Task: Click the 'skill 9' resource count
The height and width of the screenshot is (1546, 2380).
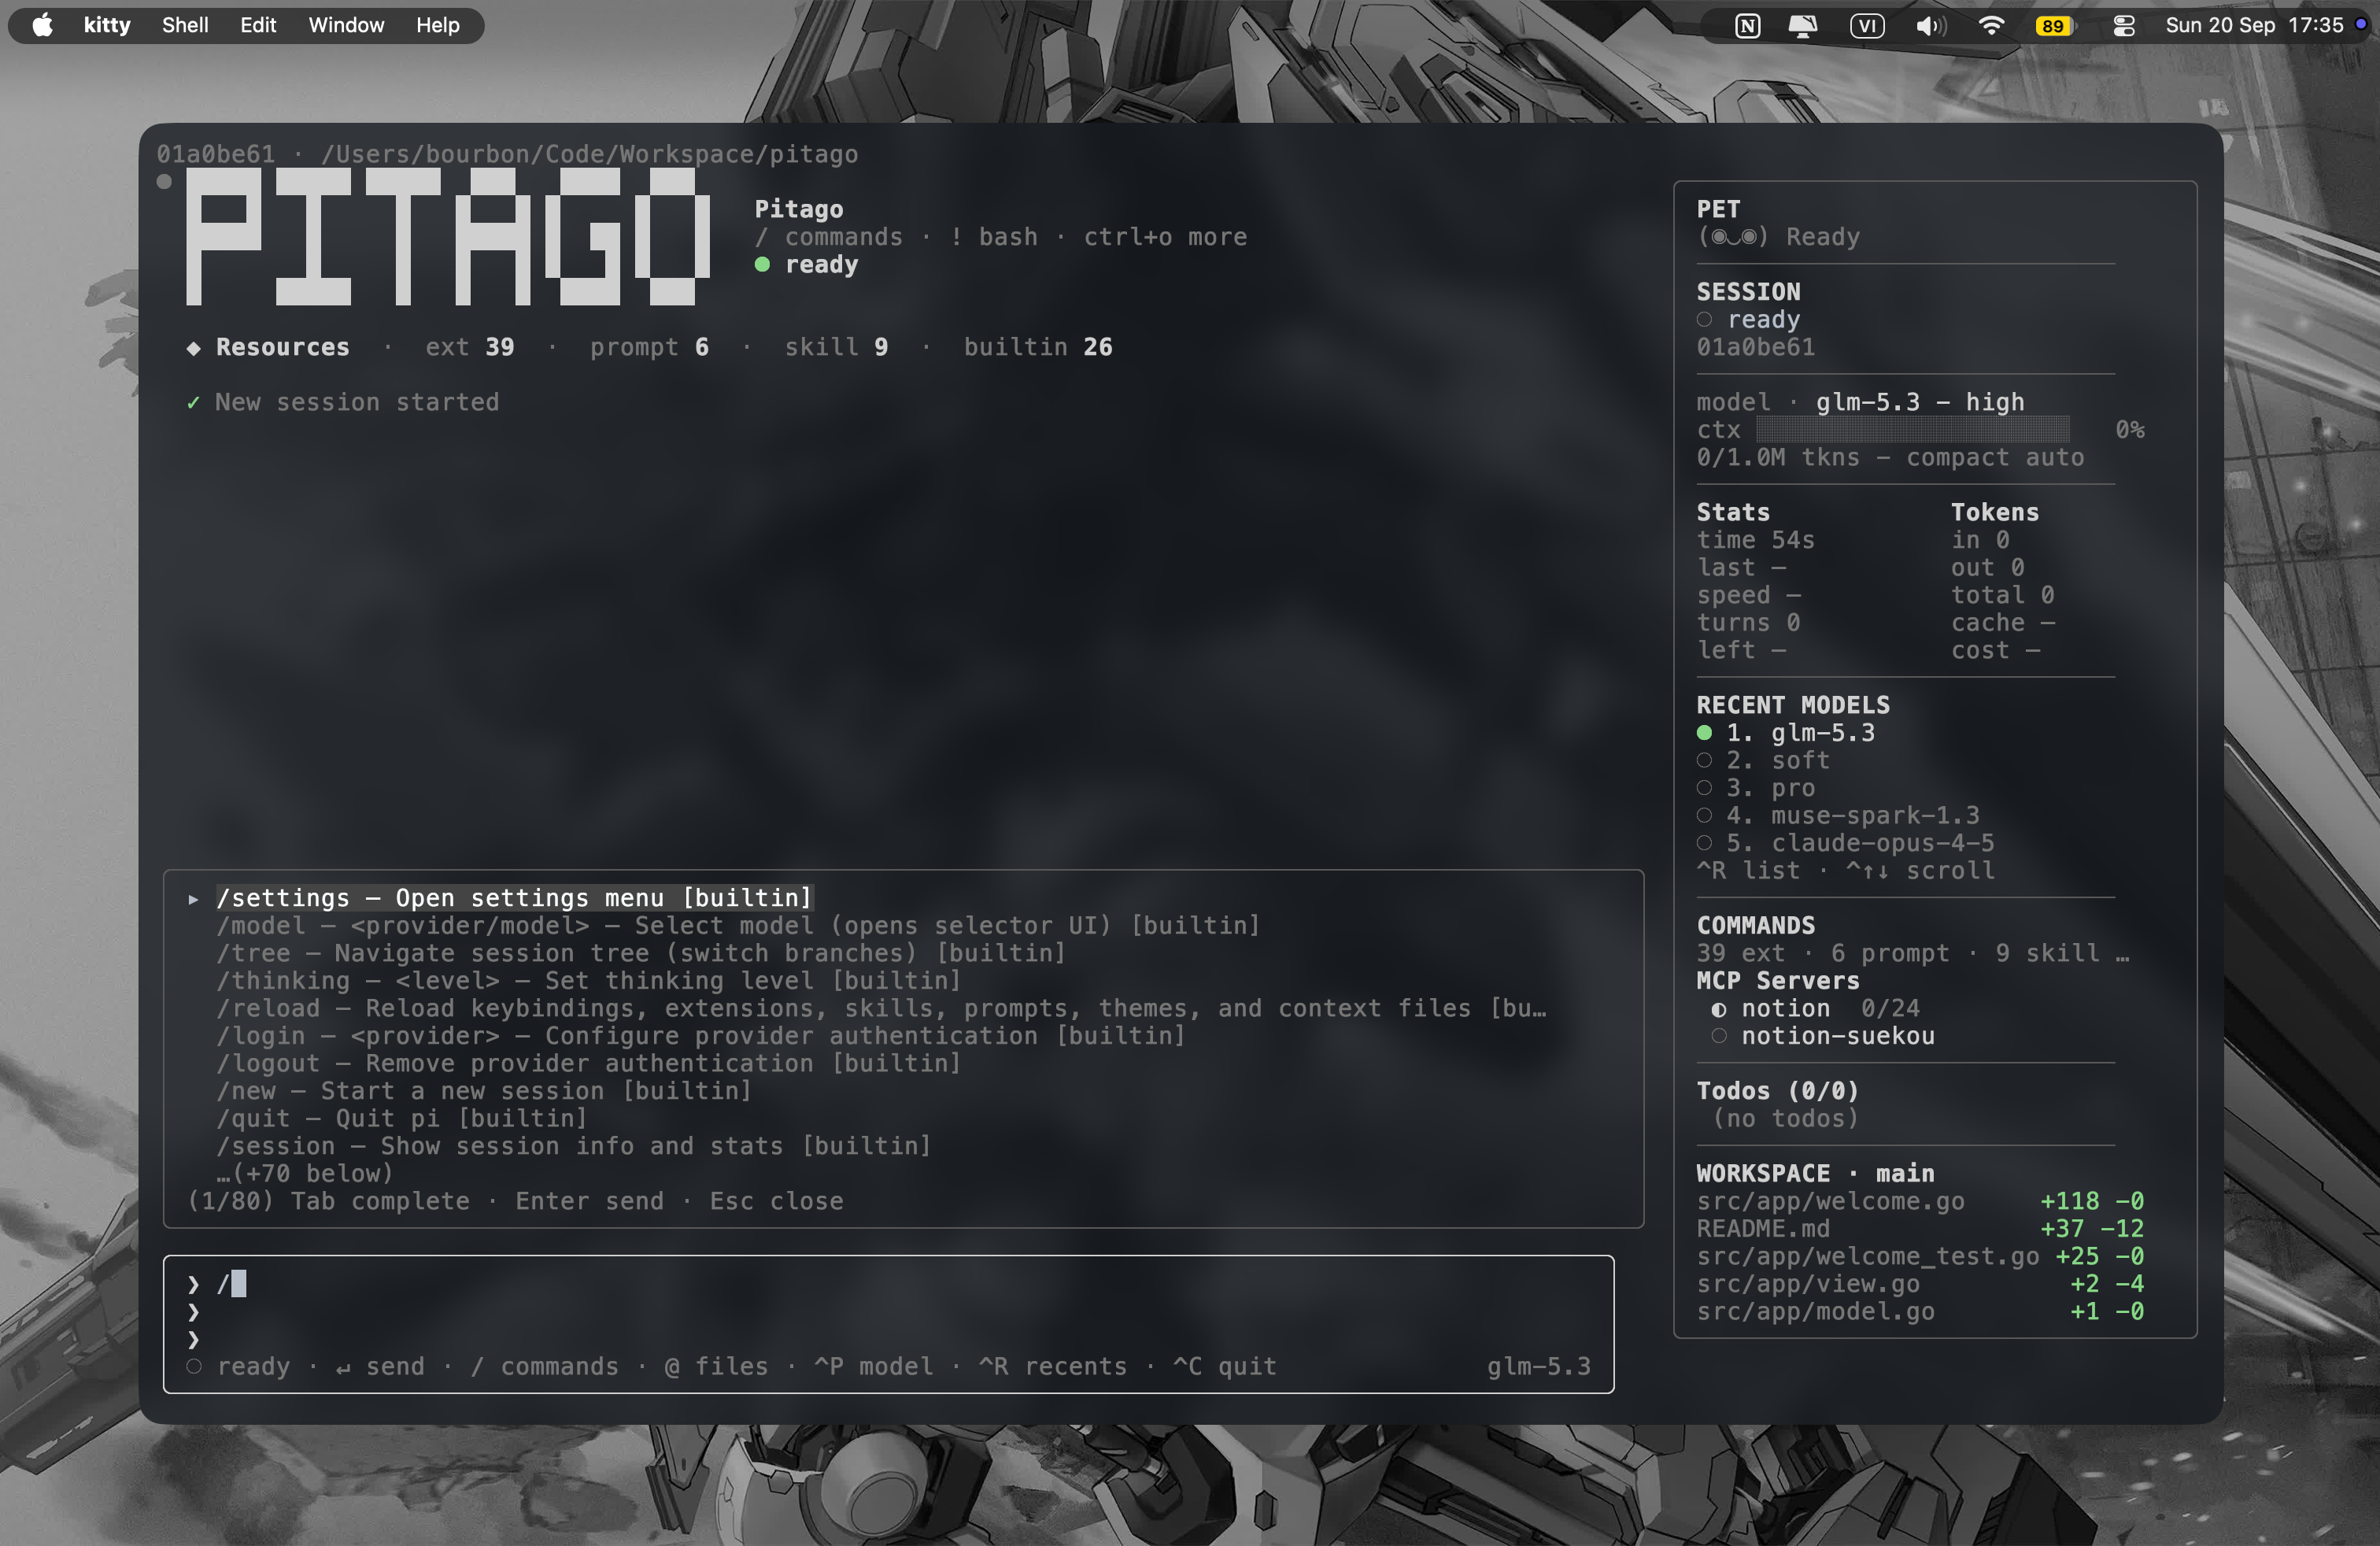Action: [836, 347]
